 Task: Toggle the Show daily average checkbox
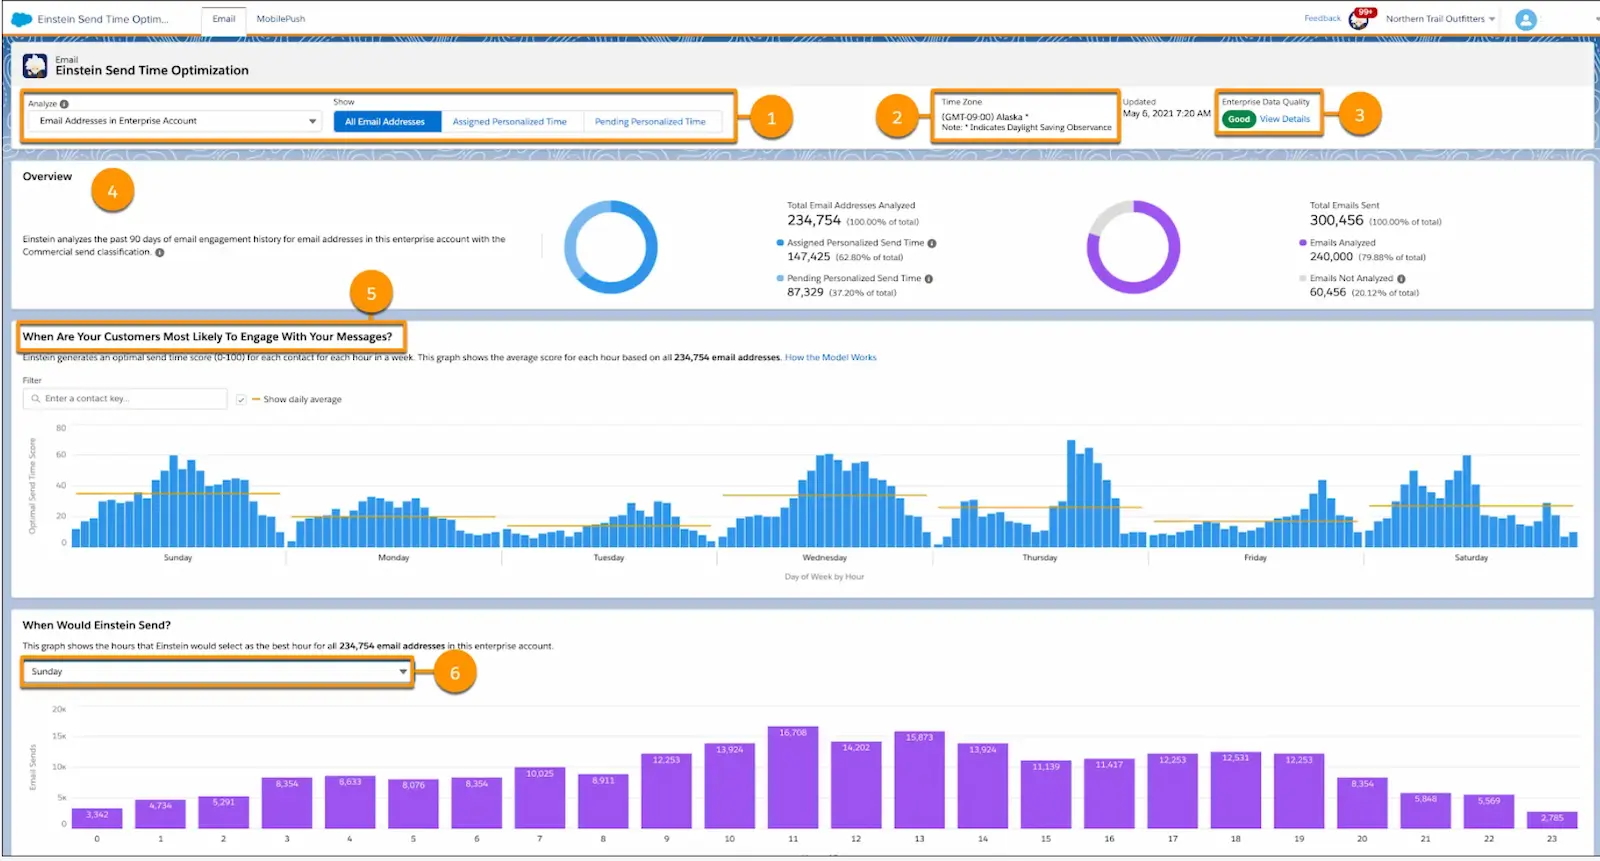coord(241,400)
